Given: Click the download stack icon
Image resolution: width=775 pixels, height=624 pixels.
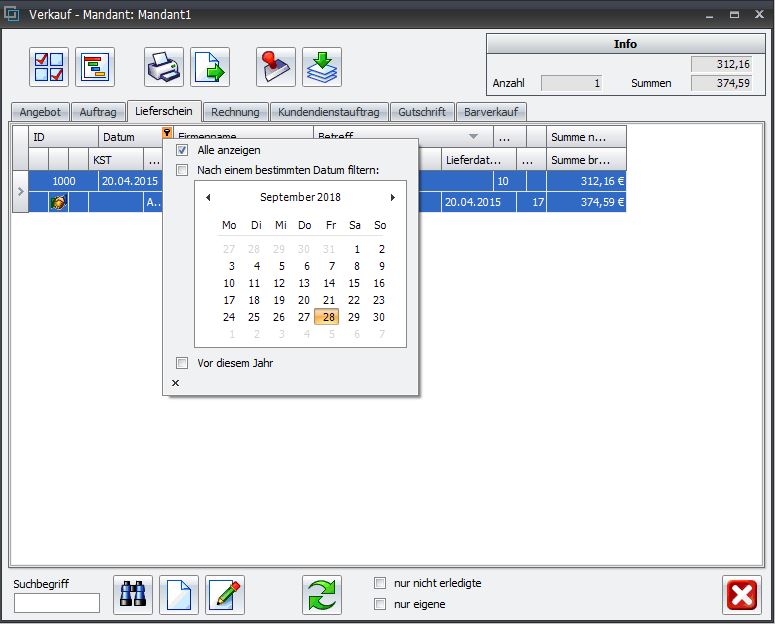Looking at the screenshot, I should 322,67.
